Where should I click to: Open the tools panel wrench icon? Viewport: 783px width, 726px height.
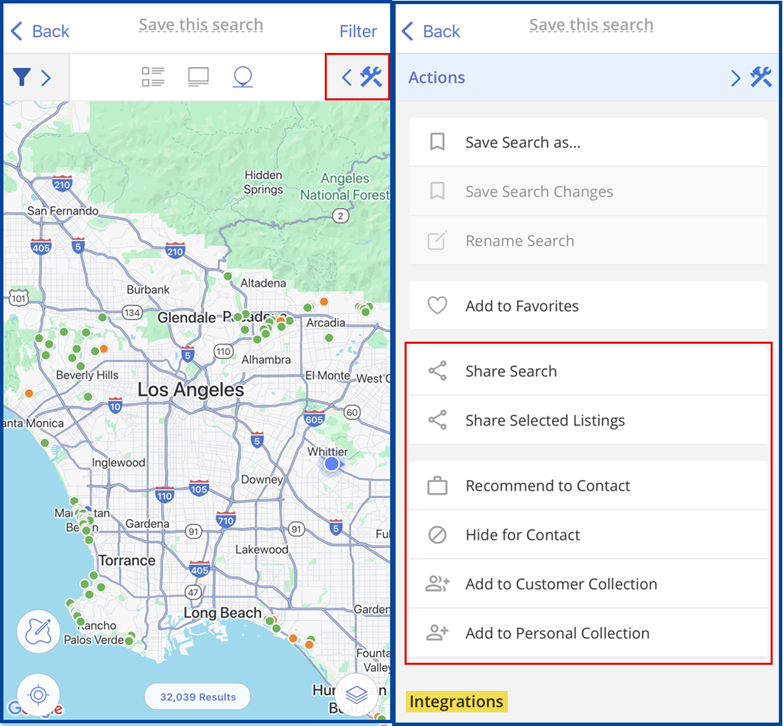(x=371, y=77)
